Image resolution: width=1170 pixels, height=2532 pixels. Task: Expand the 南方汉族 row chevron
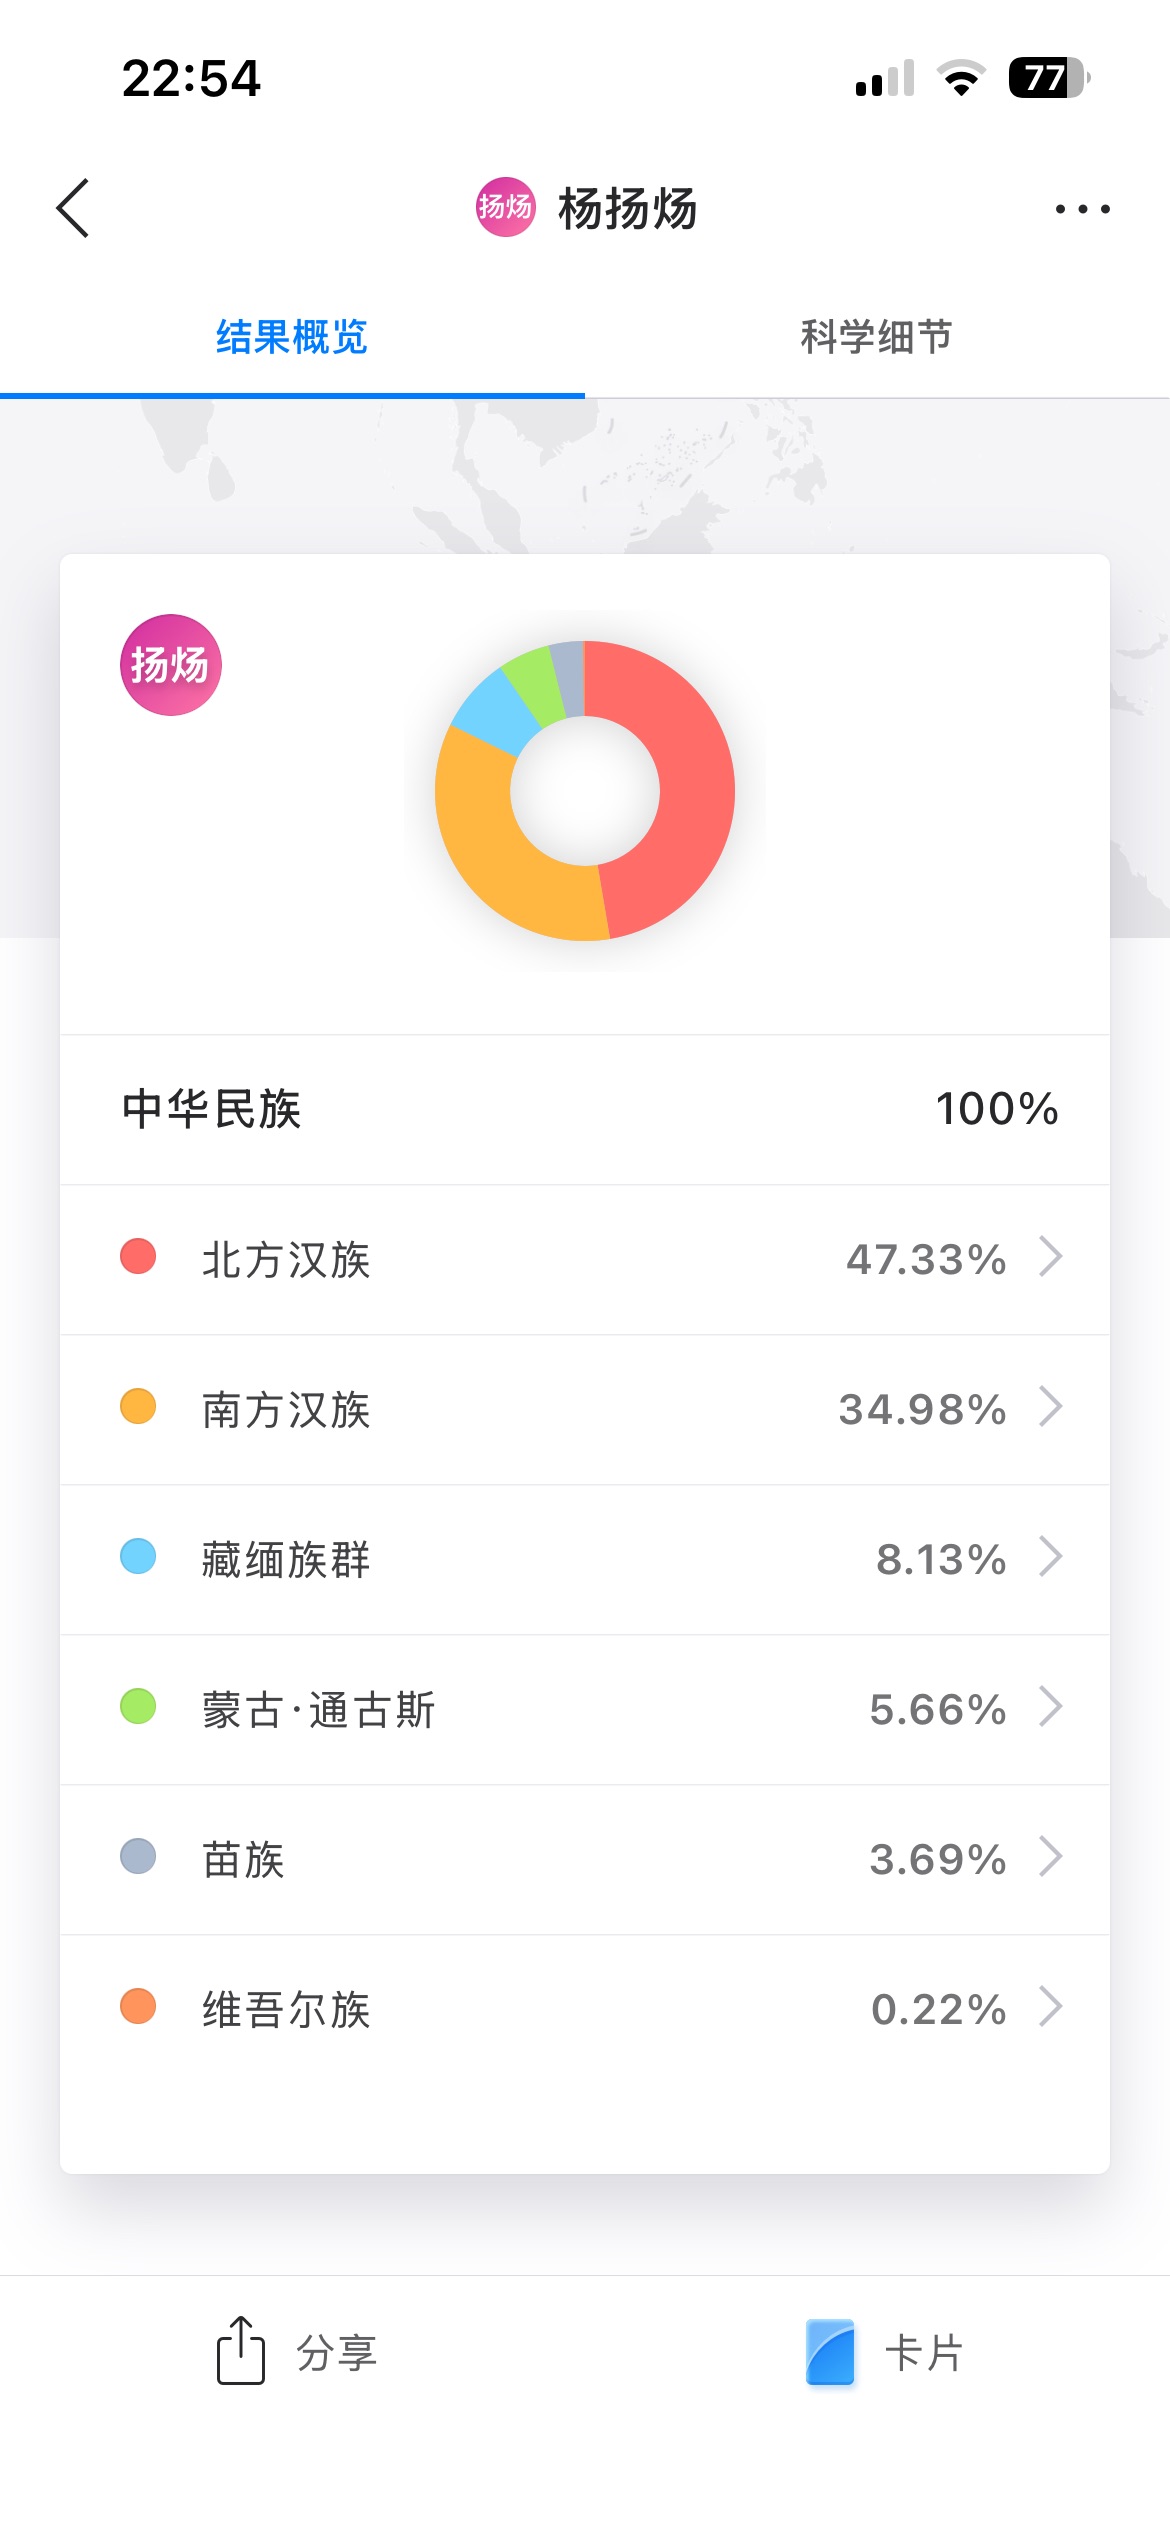point(1050,1407)
